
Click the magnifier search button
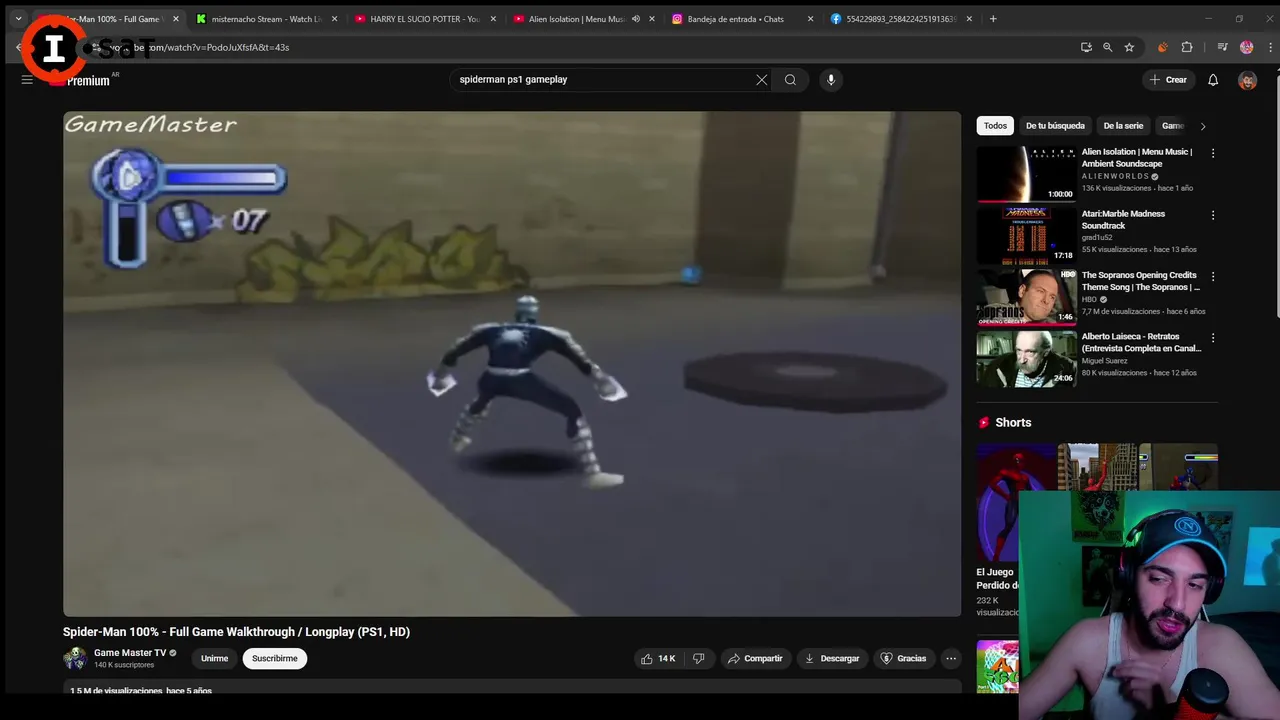[x=790, y=80]
